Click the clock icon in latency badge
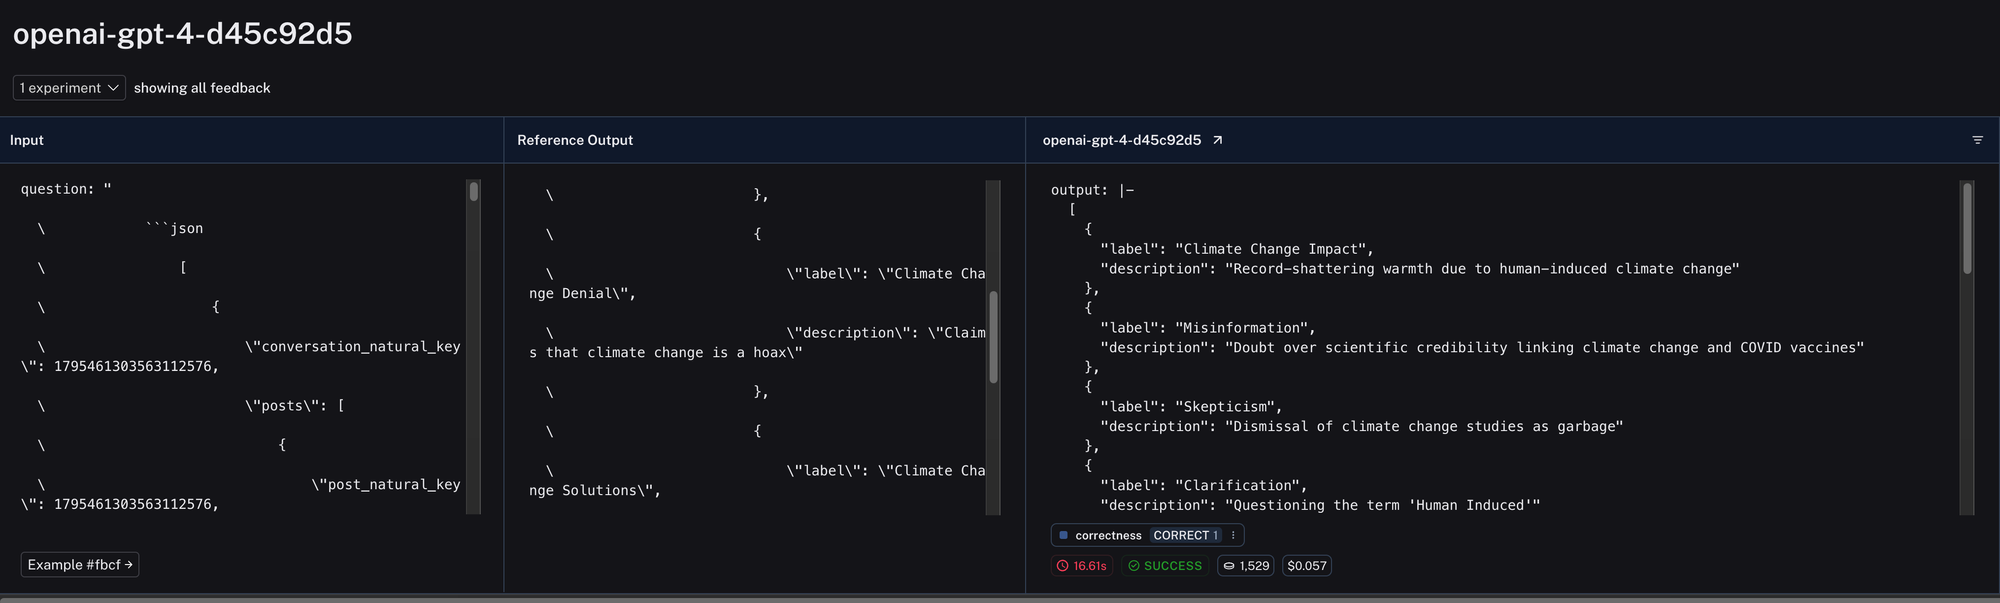Image resolution: width=2000 pixels, height=603 pixels. tap(1063, 566)
